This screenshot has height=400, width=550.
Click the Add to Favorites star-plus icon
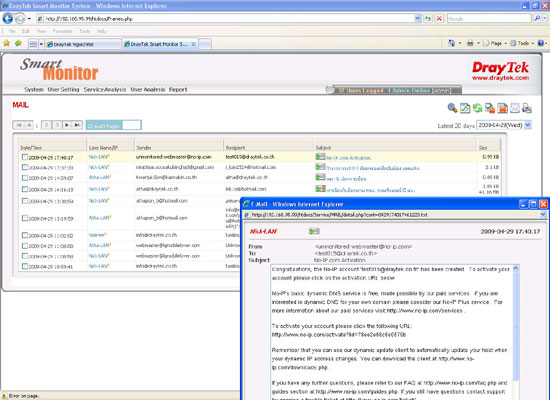pos(18,44)
